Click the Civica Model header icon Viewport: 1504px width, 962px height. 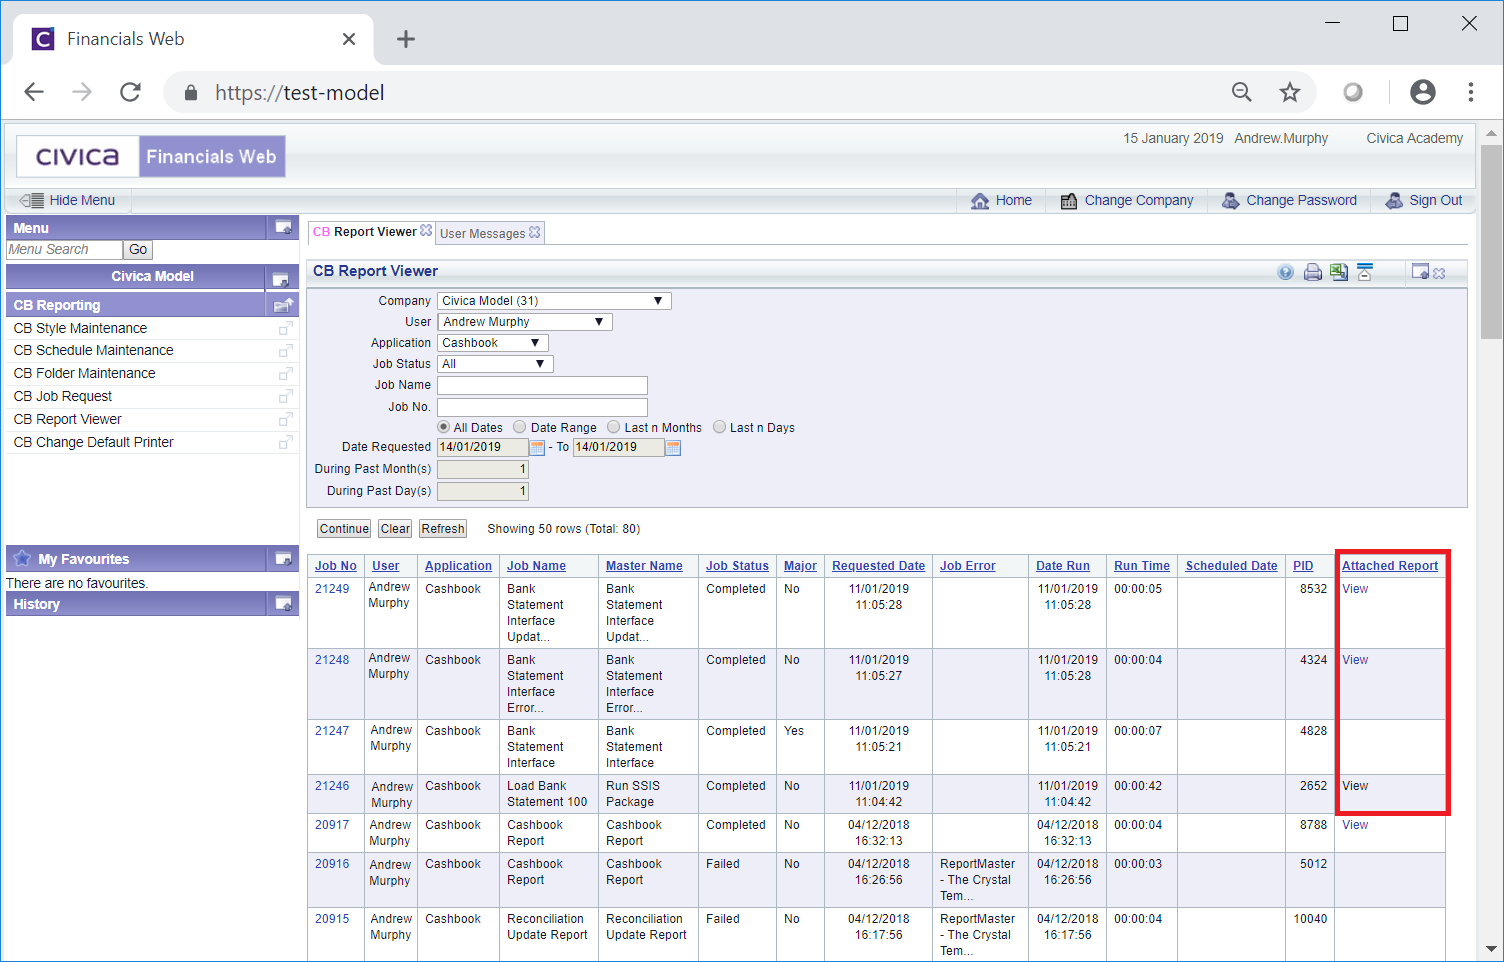(x=281, y=278)
